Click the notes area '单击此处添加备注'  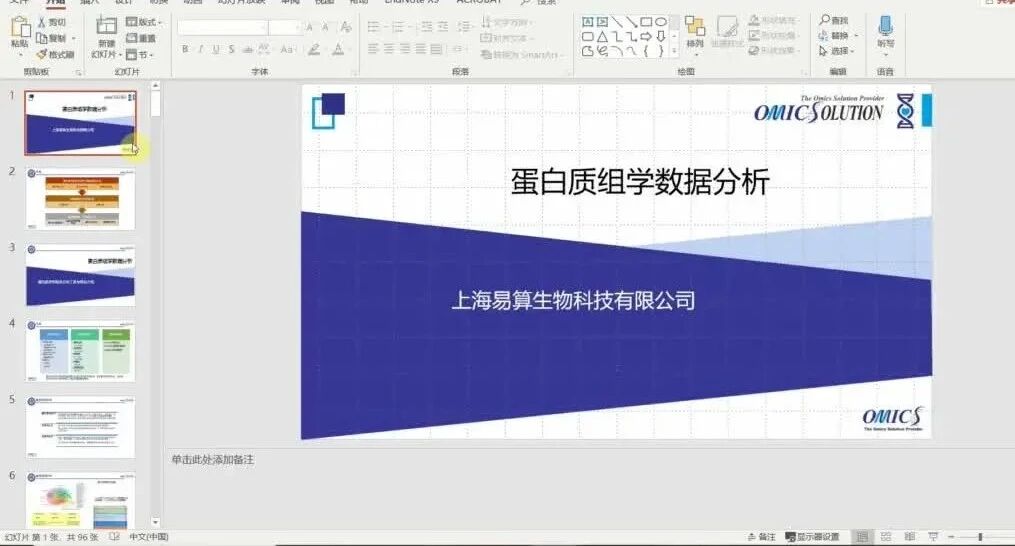(212, 460)
